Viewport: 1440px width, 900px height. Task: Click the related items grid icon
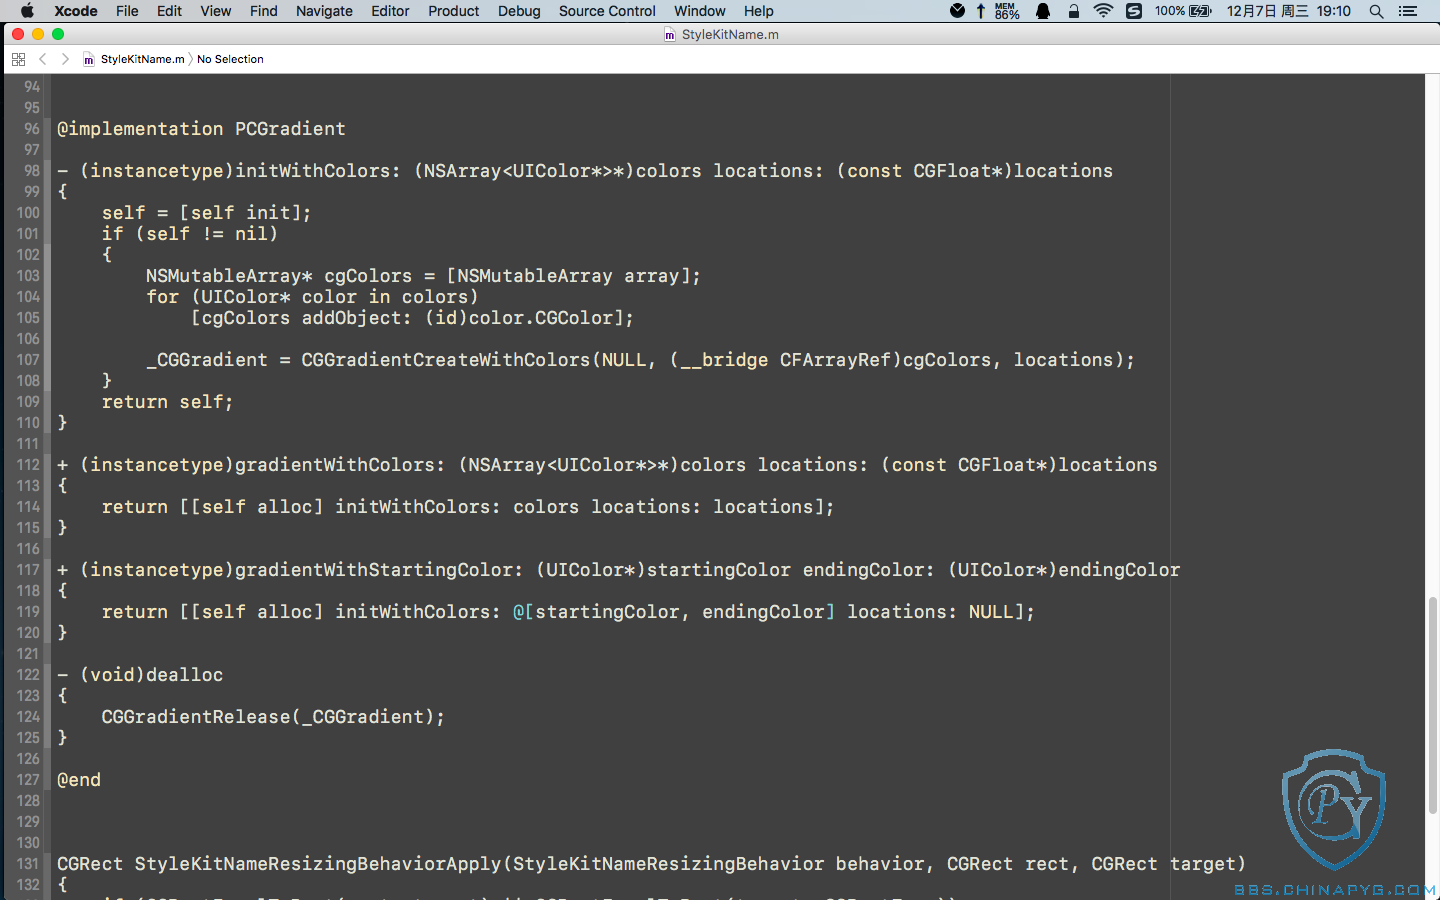(x=18, y=59)
